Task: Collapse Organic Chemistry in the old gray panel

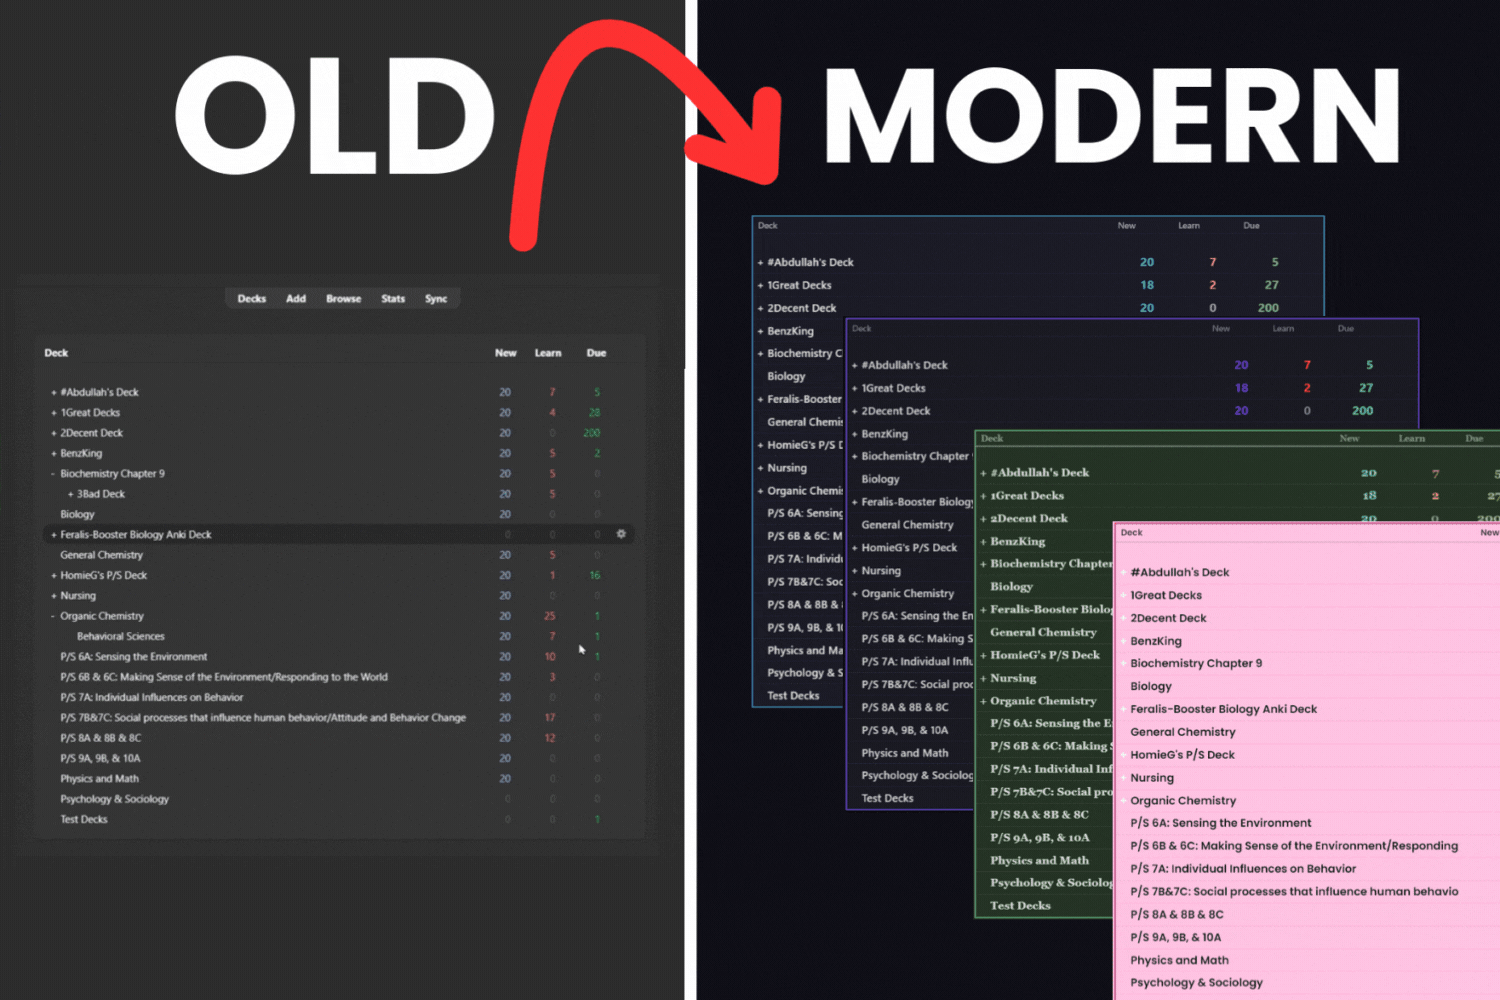Action: coord(53,616)
